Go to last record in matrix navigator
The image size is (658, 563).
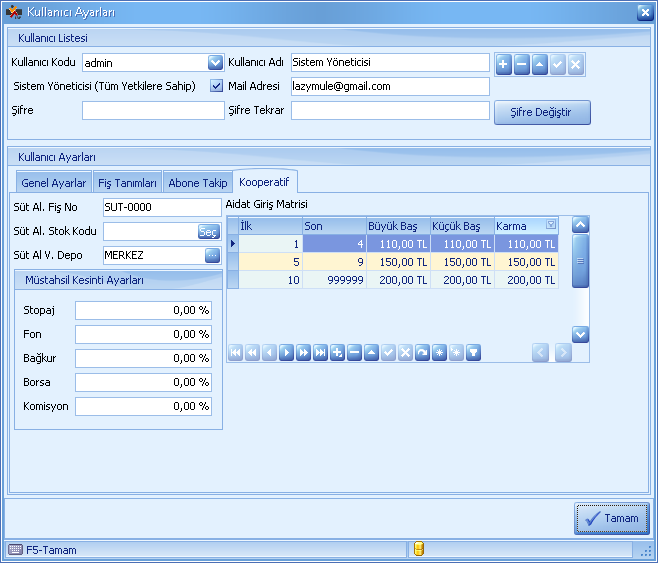(x=320, y=352)
